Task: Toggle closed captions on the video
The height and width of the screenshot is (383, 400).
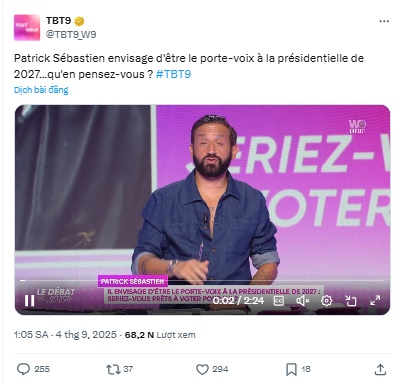Action: [x=279, y=301]
